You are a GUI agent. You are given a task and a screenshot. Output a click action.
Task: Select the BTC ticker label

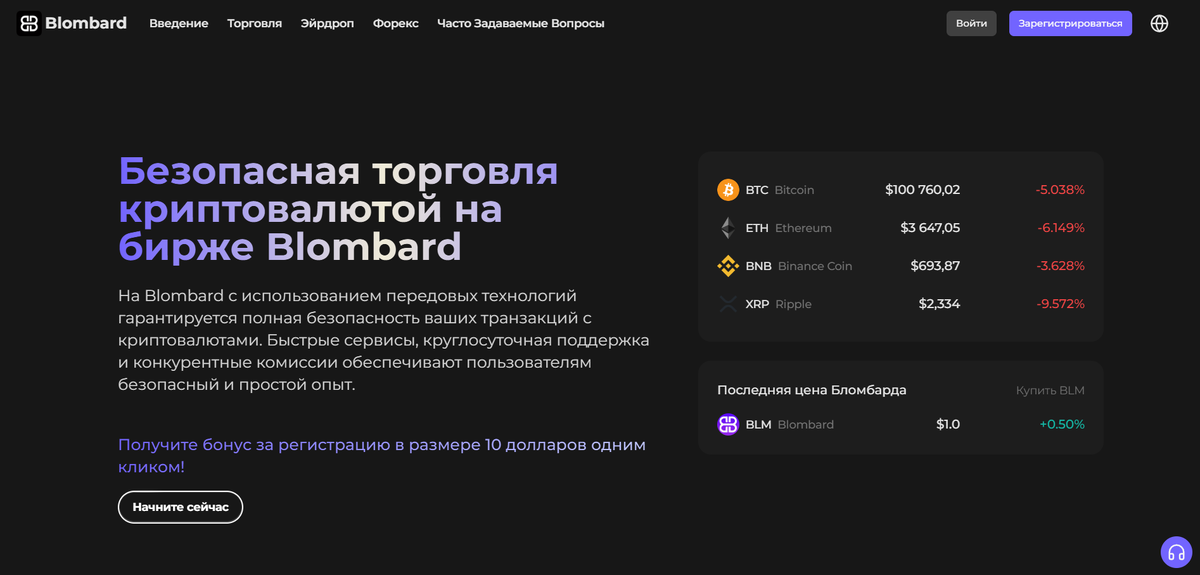click(757, 190)
